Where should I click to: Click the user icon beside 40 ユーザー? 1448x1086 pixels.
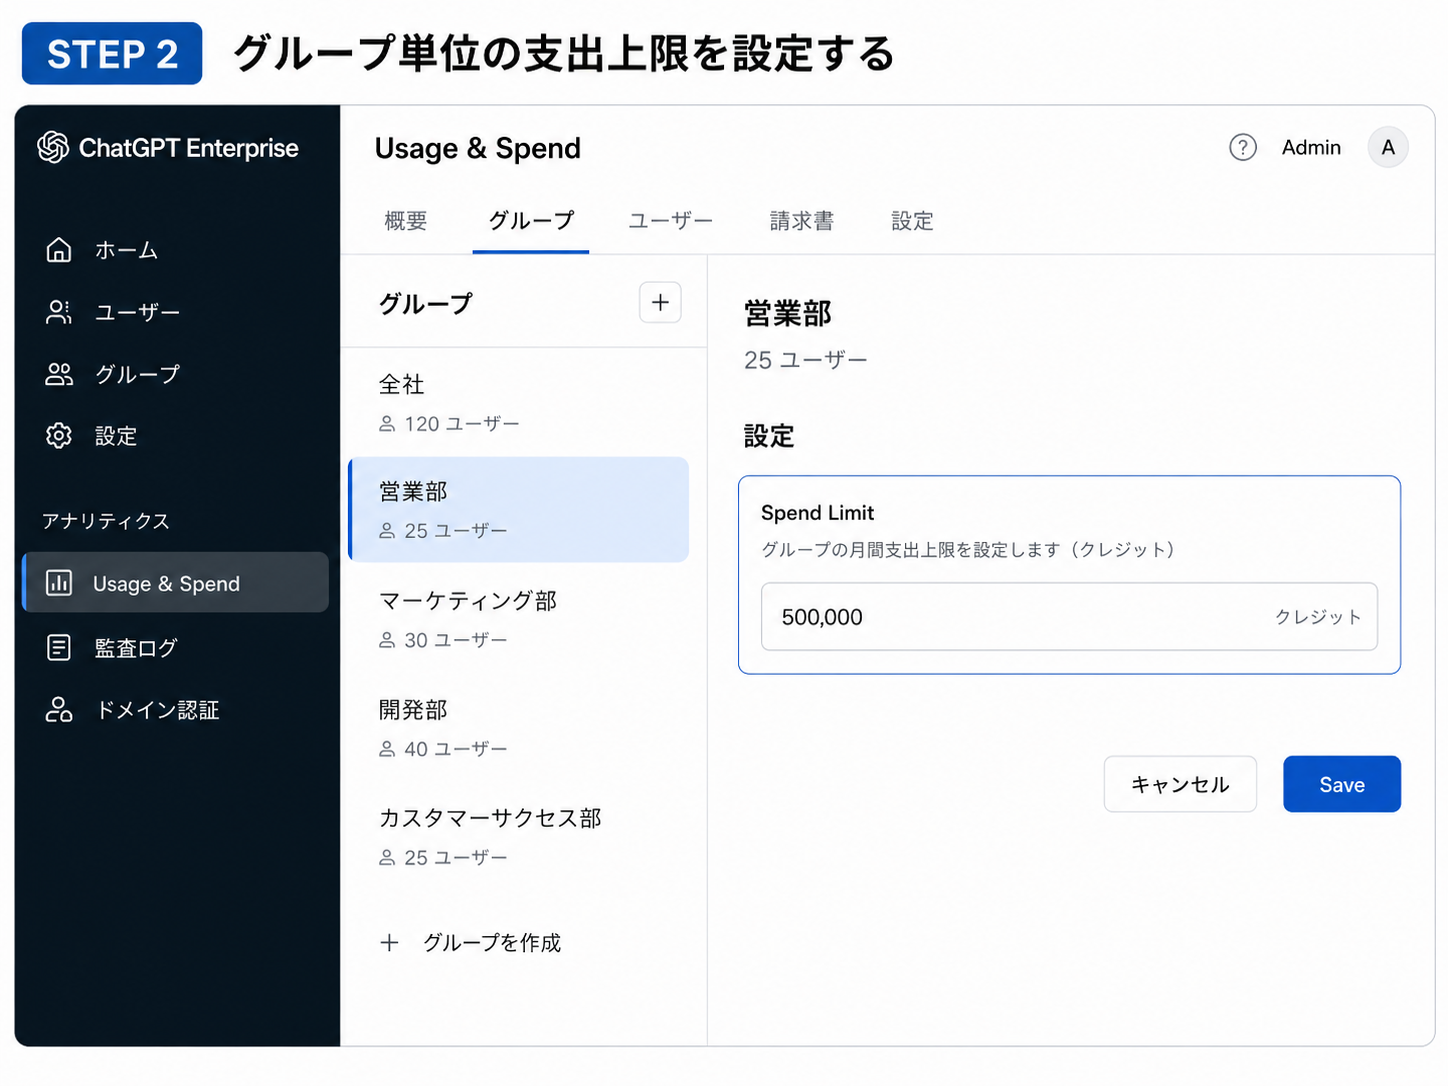(x=387, y=749)
